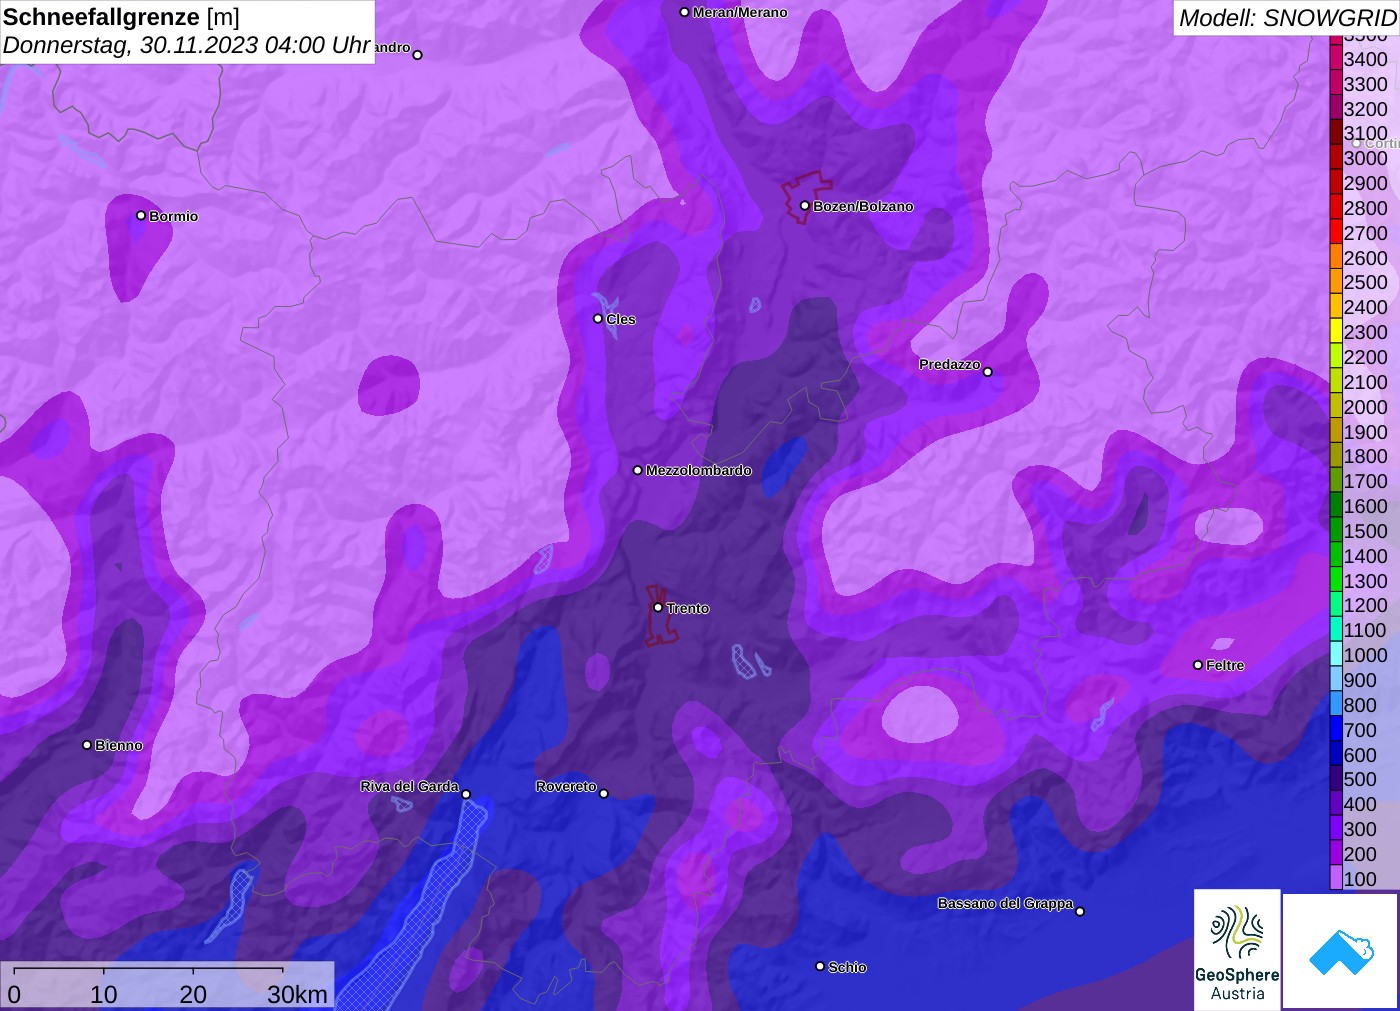Select the Bassano del Grappa label

(x=1005, y=903)
